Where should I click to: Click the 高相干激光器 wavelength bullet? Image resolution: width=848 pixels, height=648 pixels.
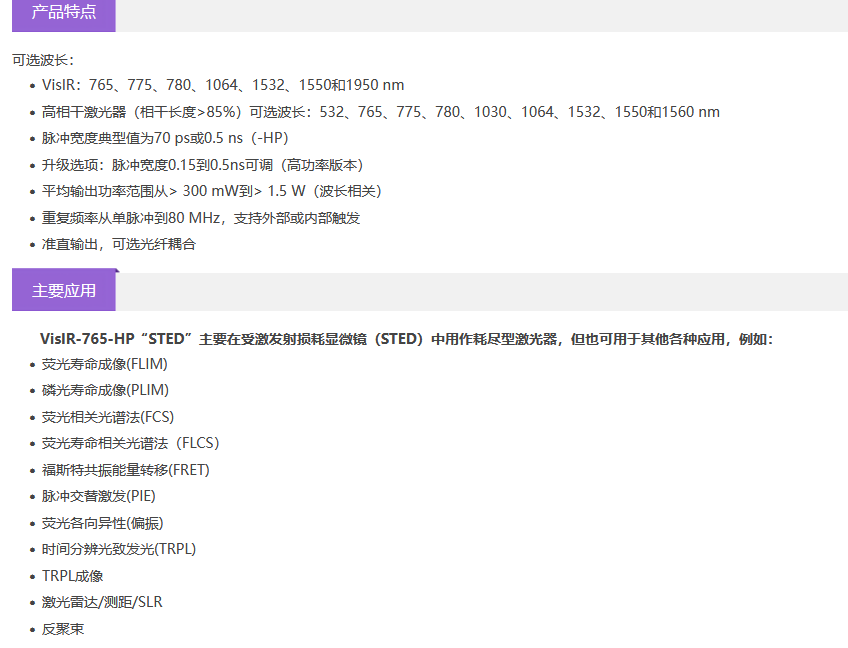(x=380, y=112)
